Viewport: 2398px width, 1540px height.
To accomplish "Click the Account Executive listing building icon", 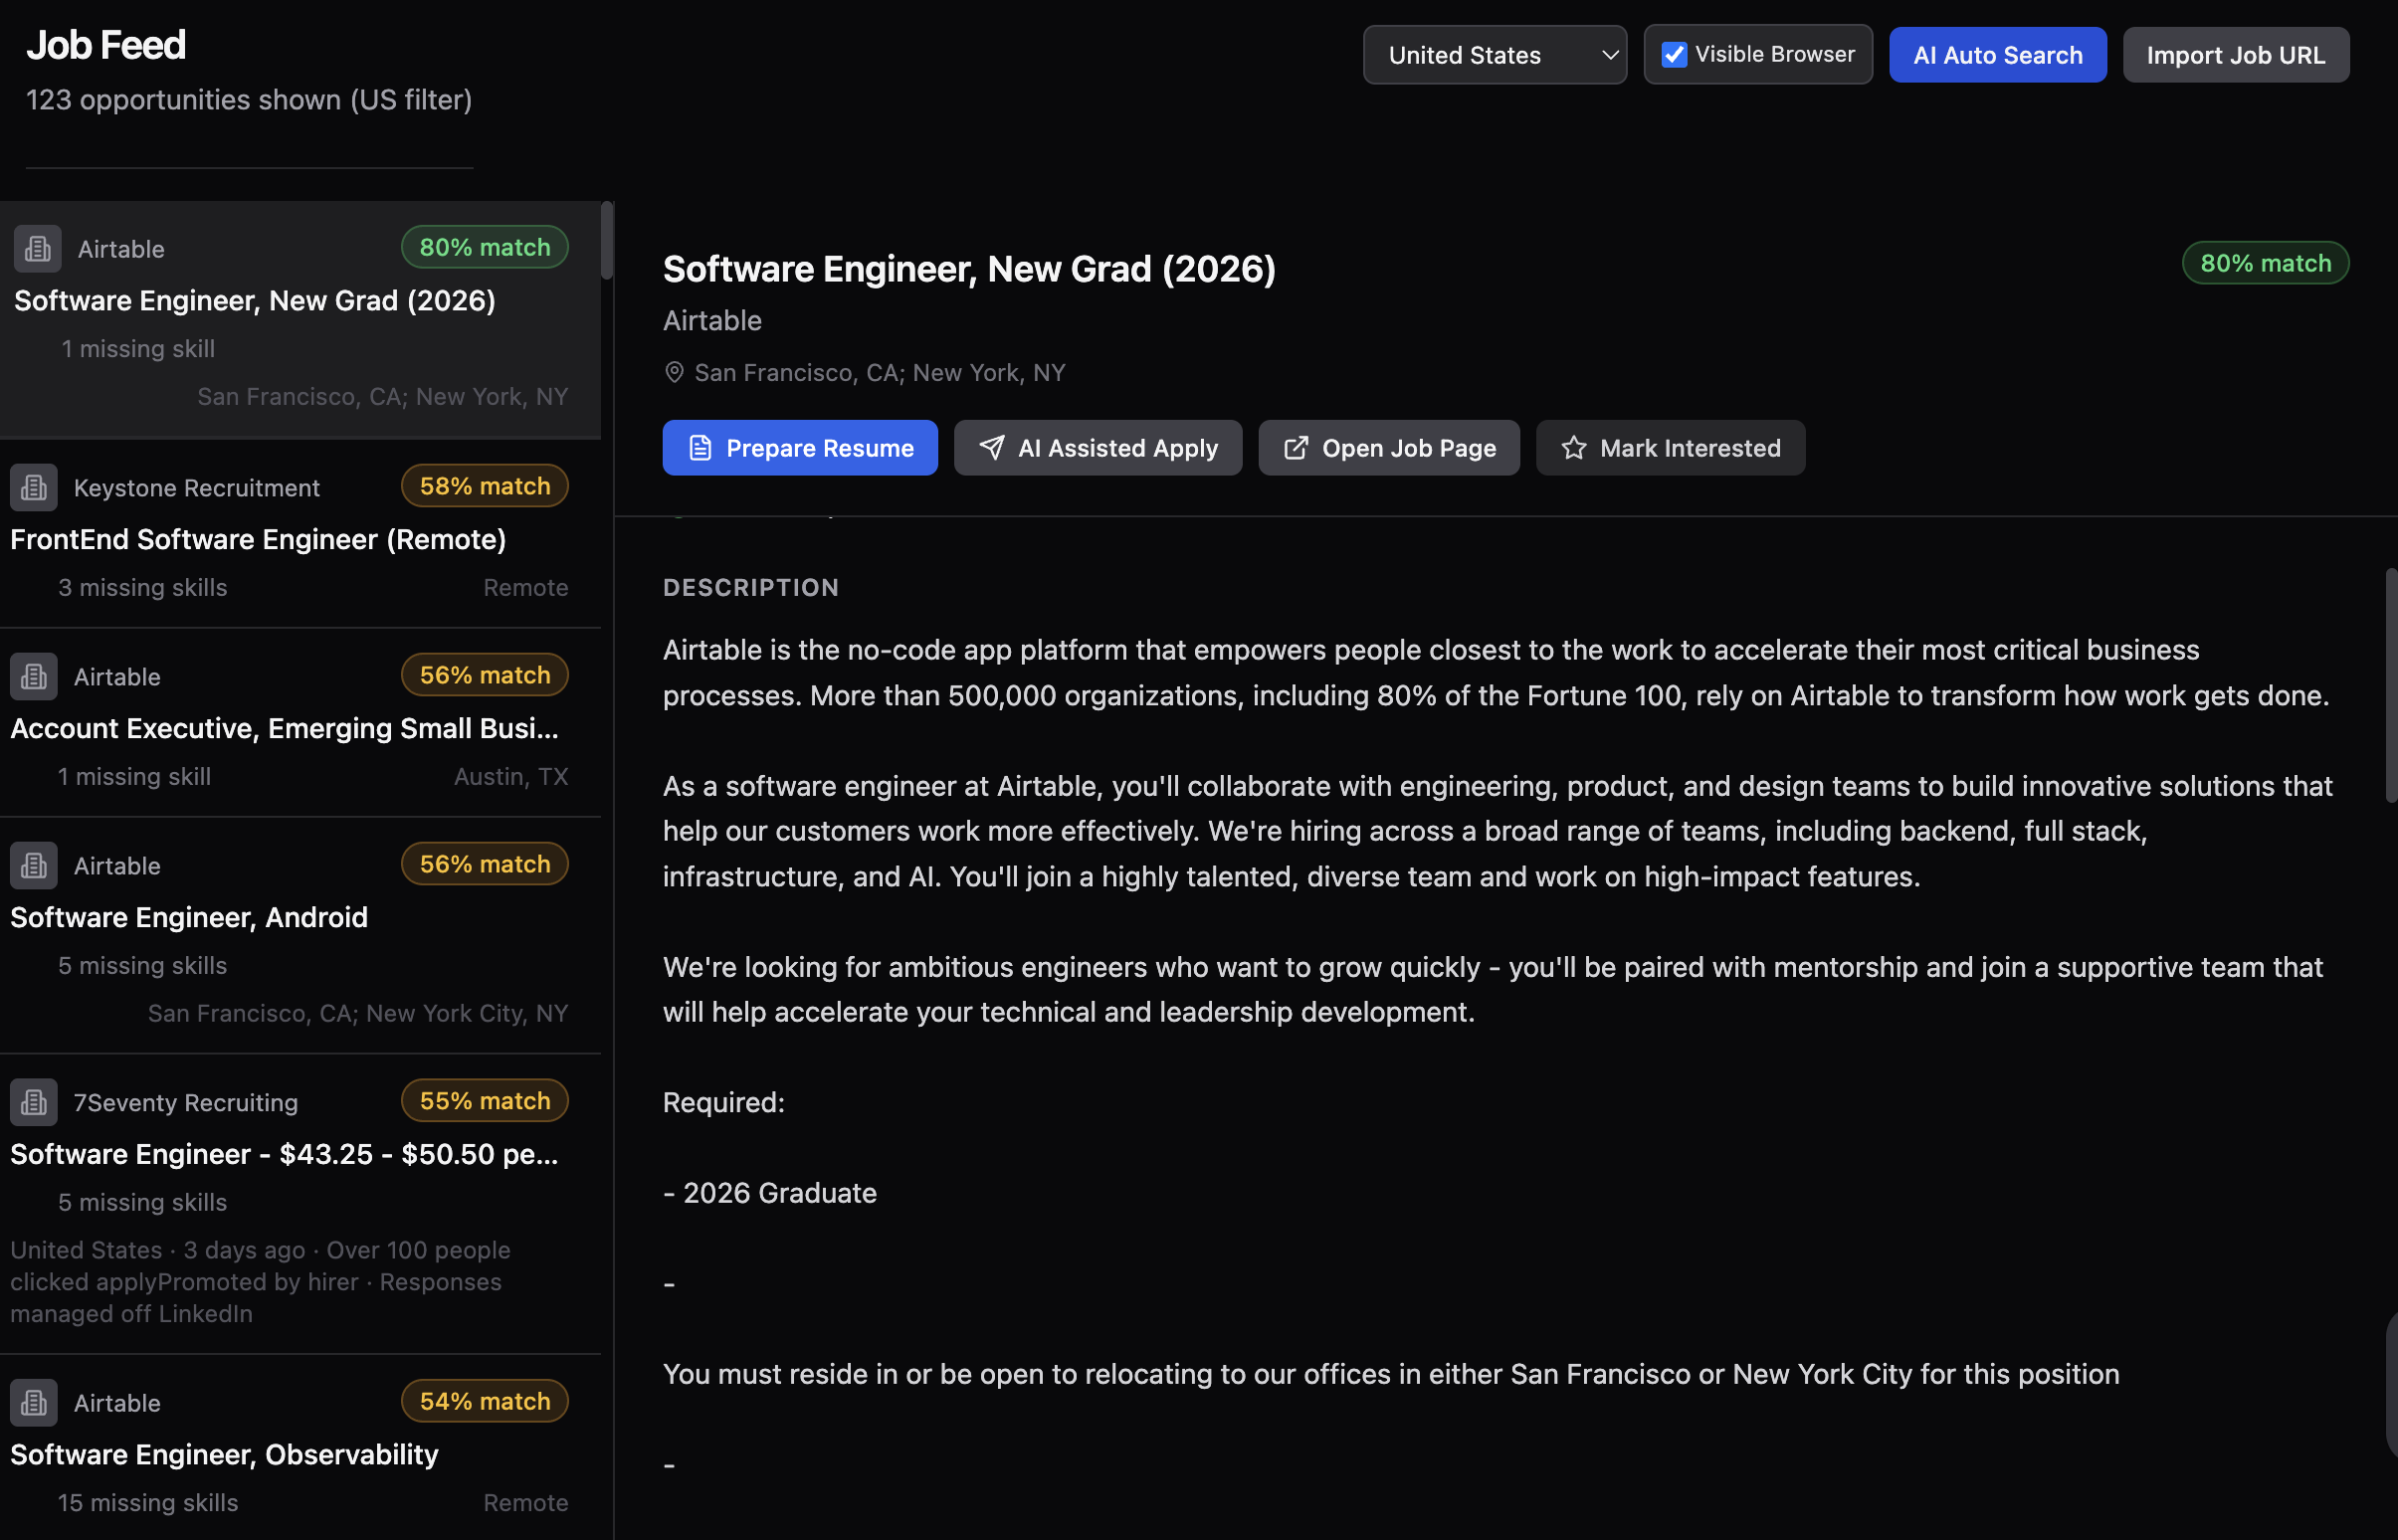I will [x=34, y=676].
